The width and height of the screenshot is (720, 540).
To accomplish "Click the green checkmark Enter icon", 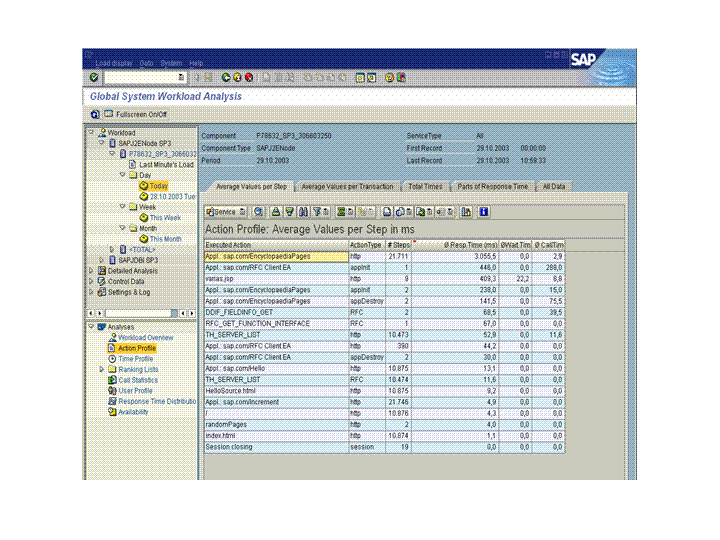I will pos(94,78).
